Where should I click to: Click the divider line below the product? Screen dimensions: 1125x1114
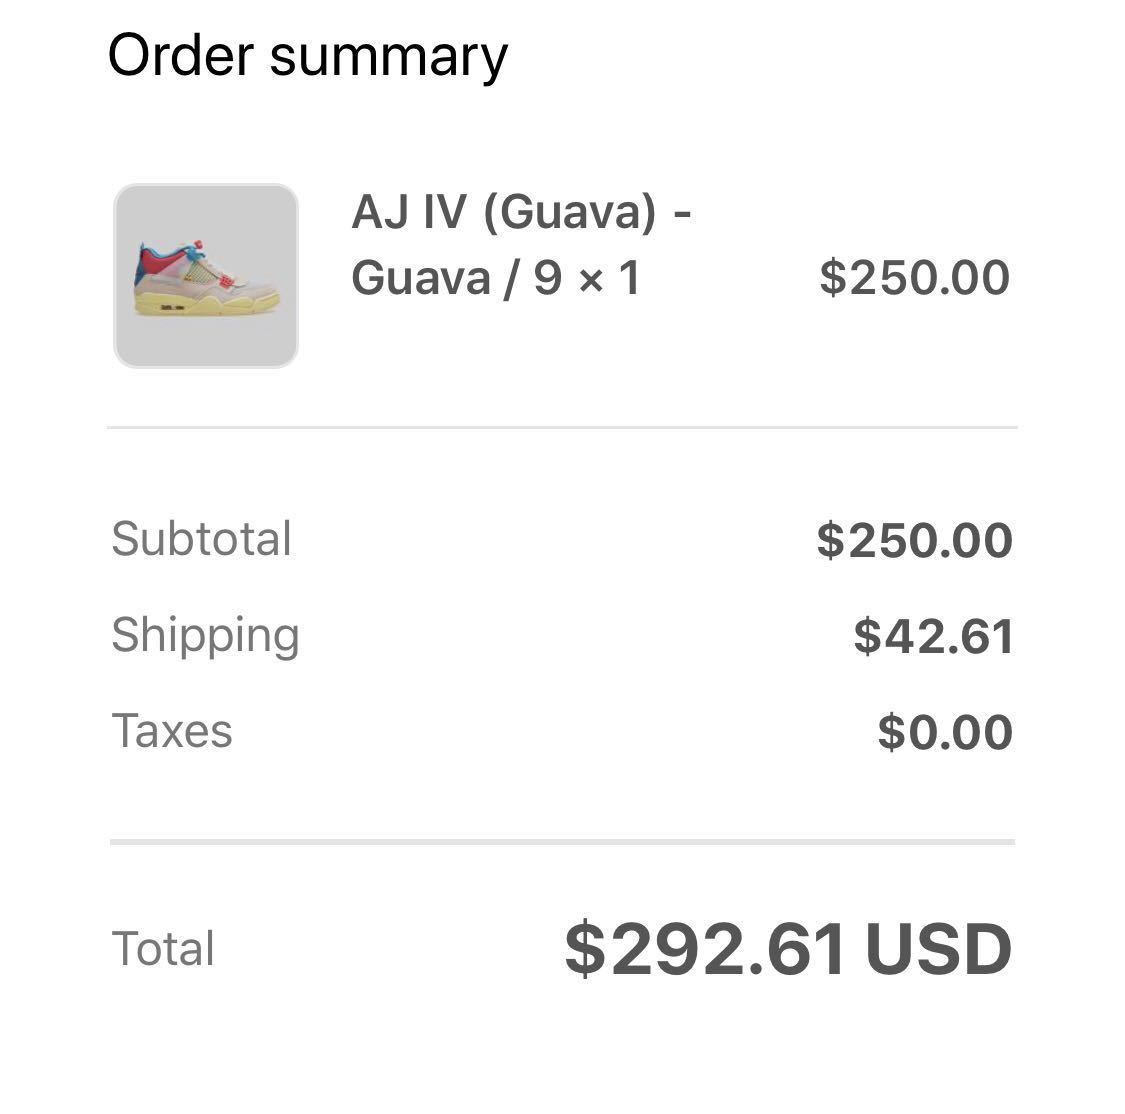pyautogui.click(x=562, y=427)
